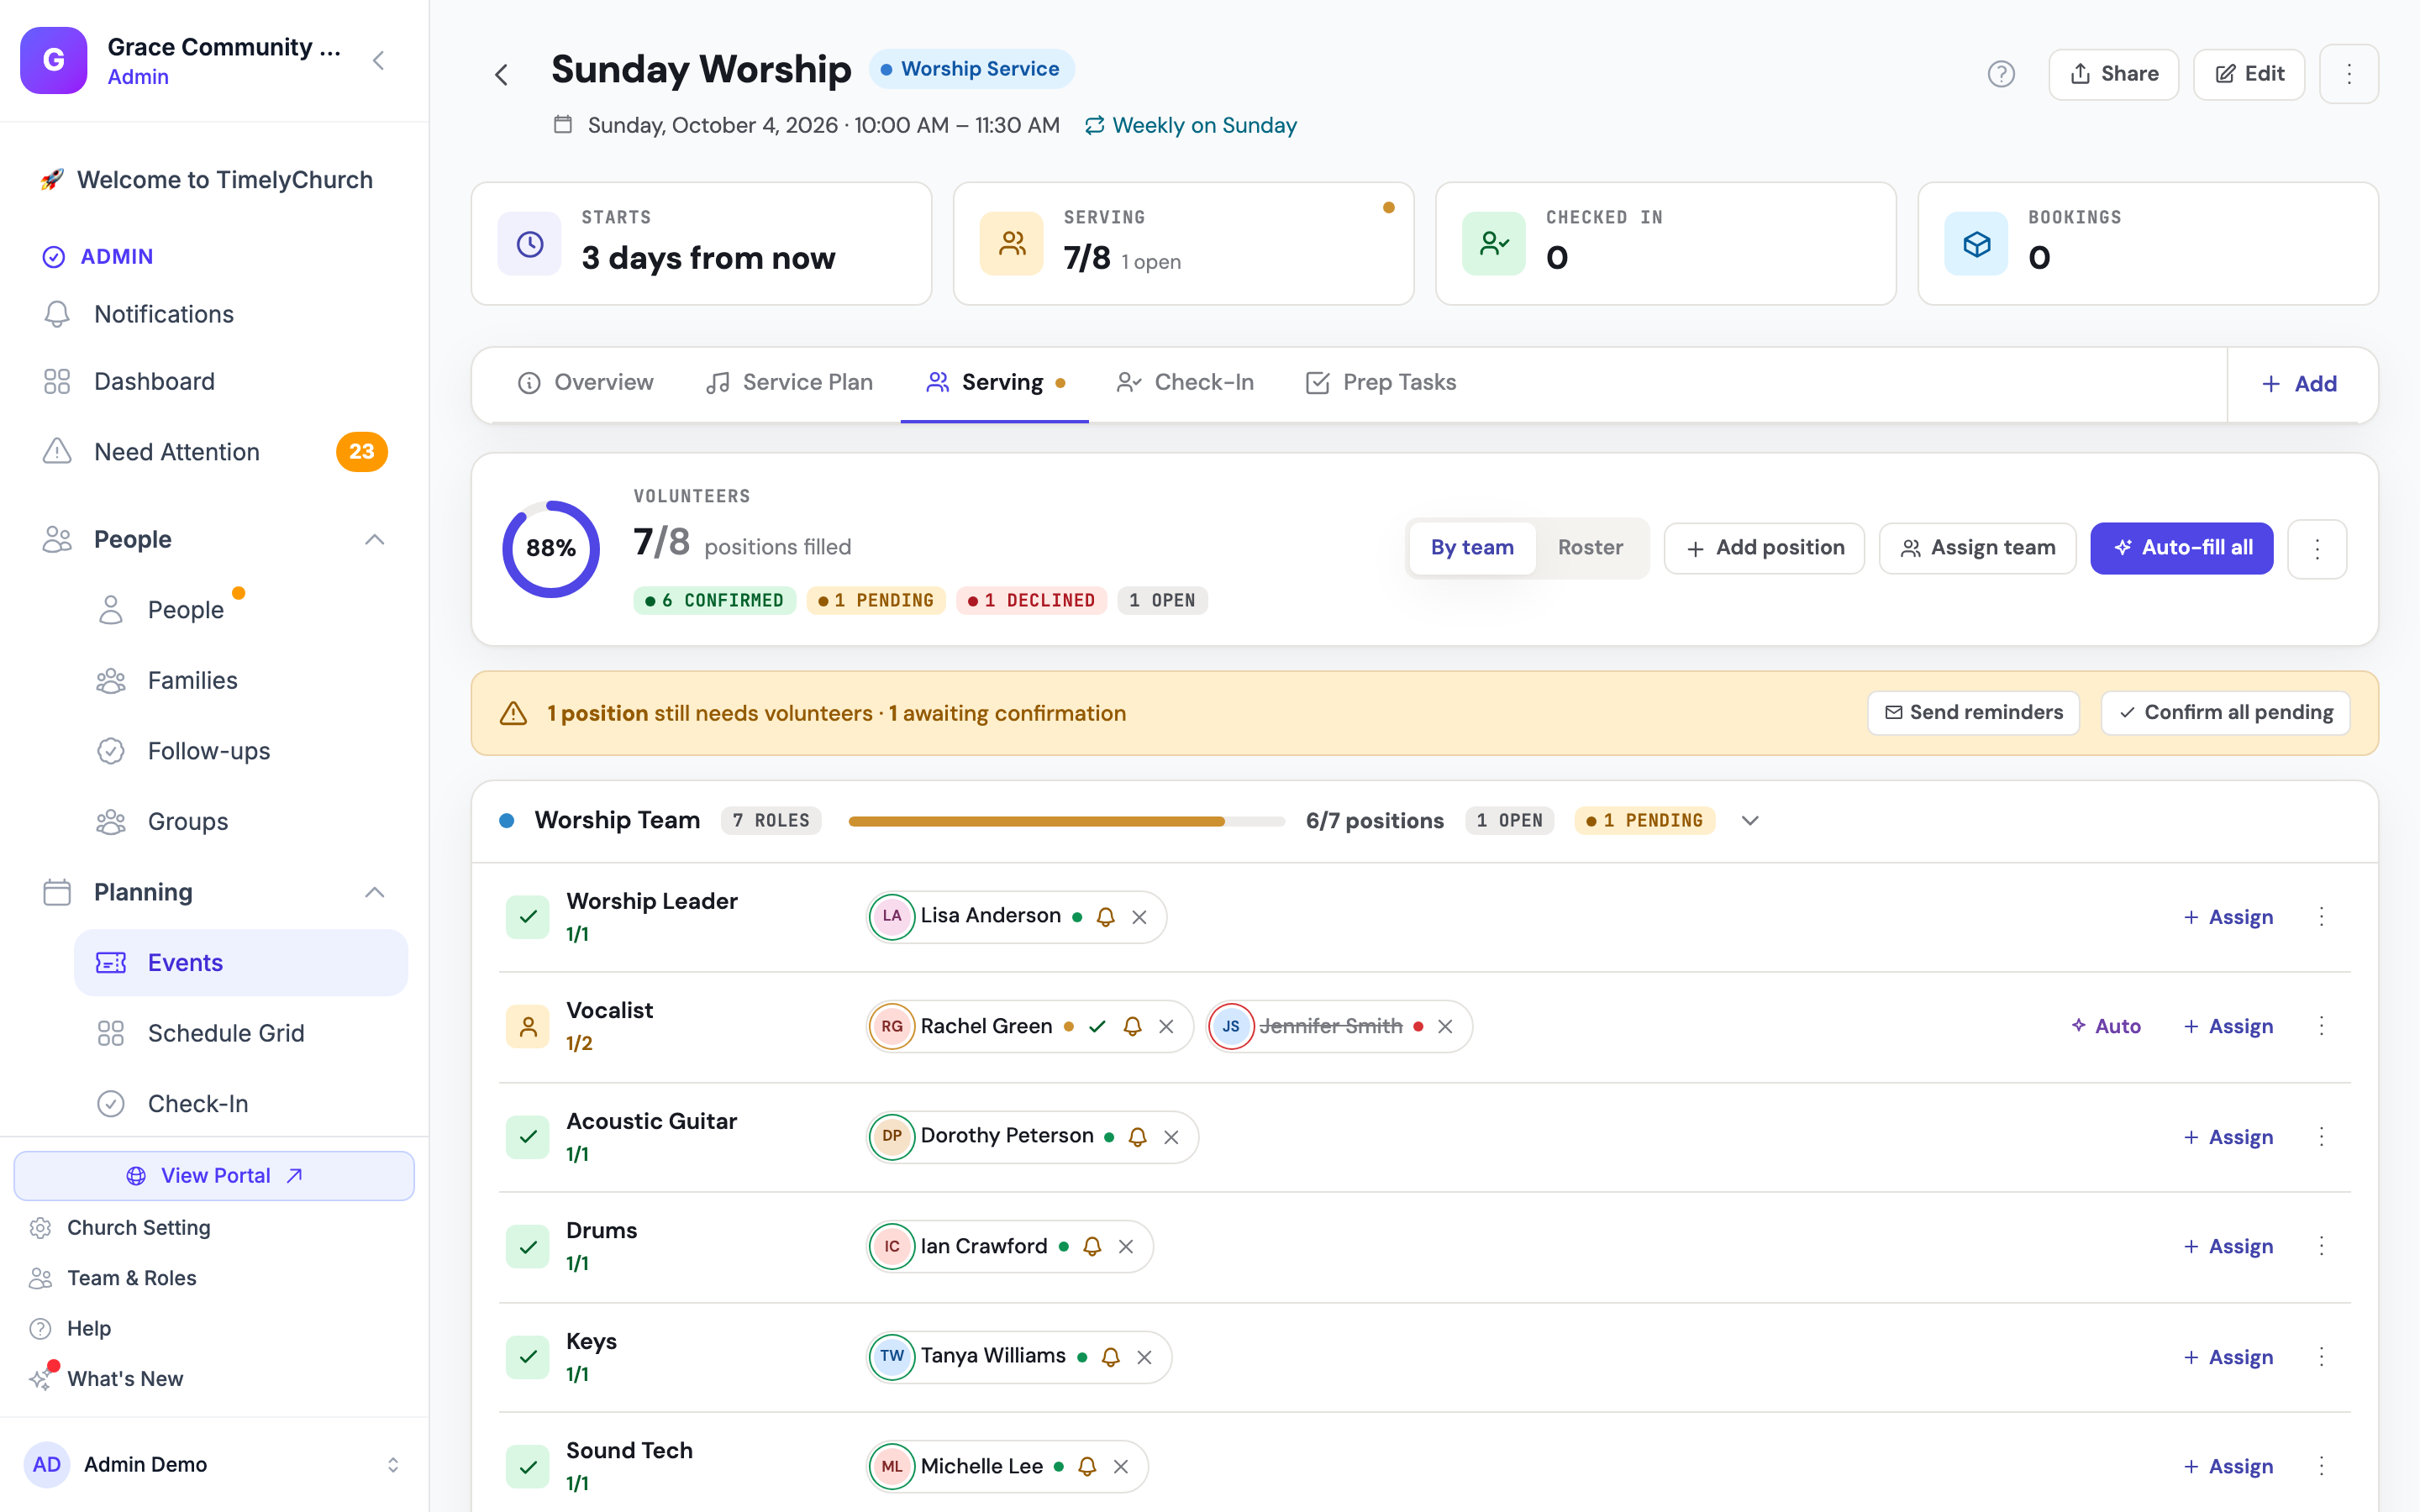Click the Acoustic Guitar status checkmark box
This screenshot has width=2420, height=1512.
528,1137
